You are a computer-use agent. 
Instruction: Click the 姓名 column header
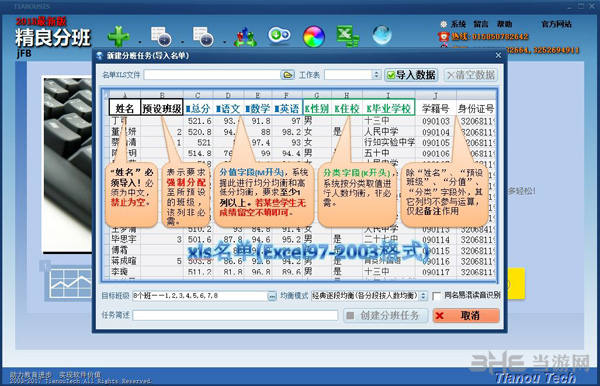point(125,108)
